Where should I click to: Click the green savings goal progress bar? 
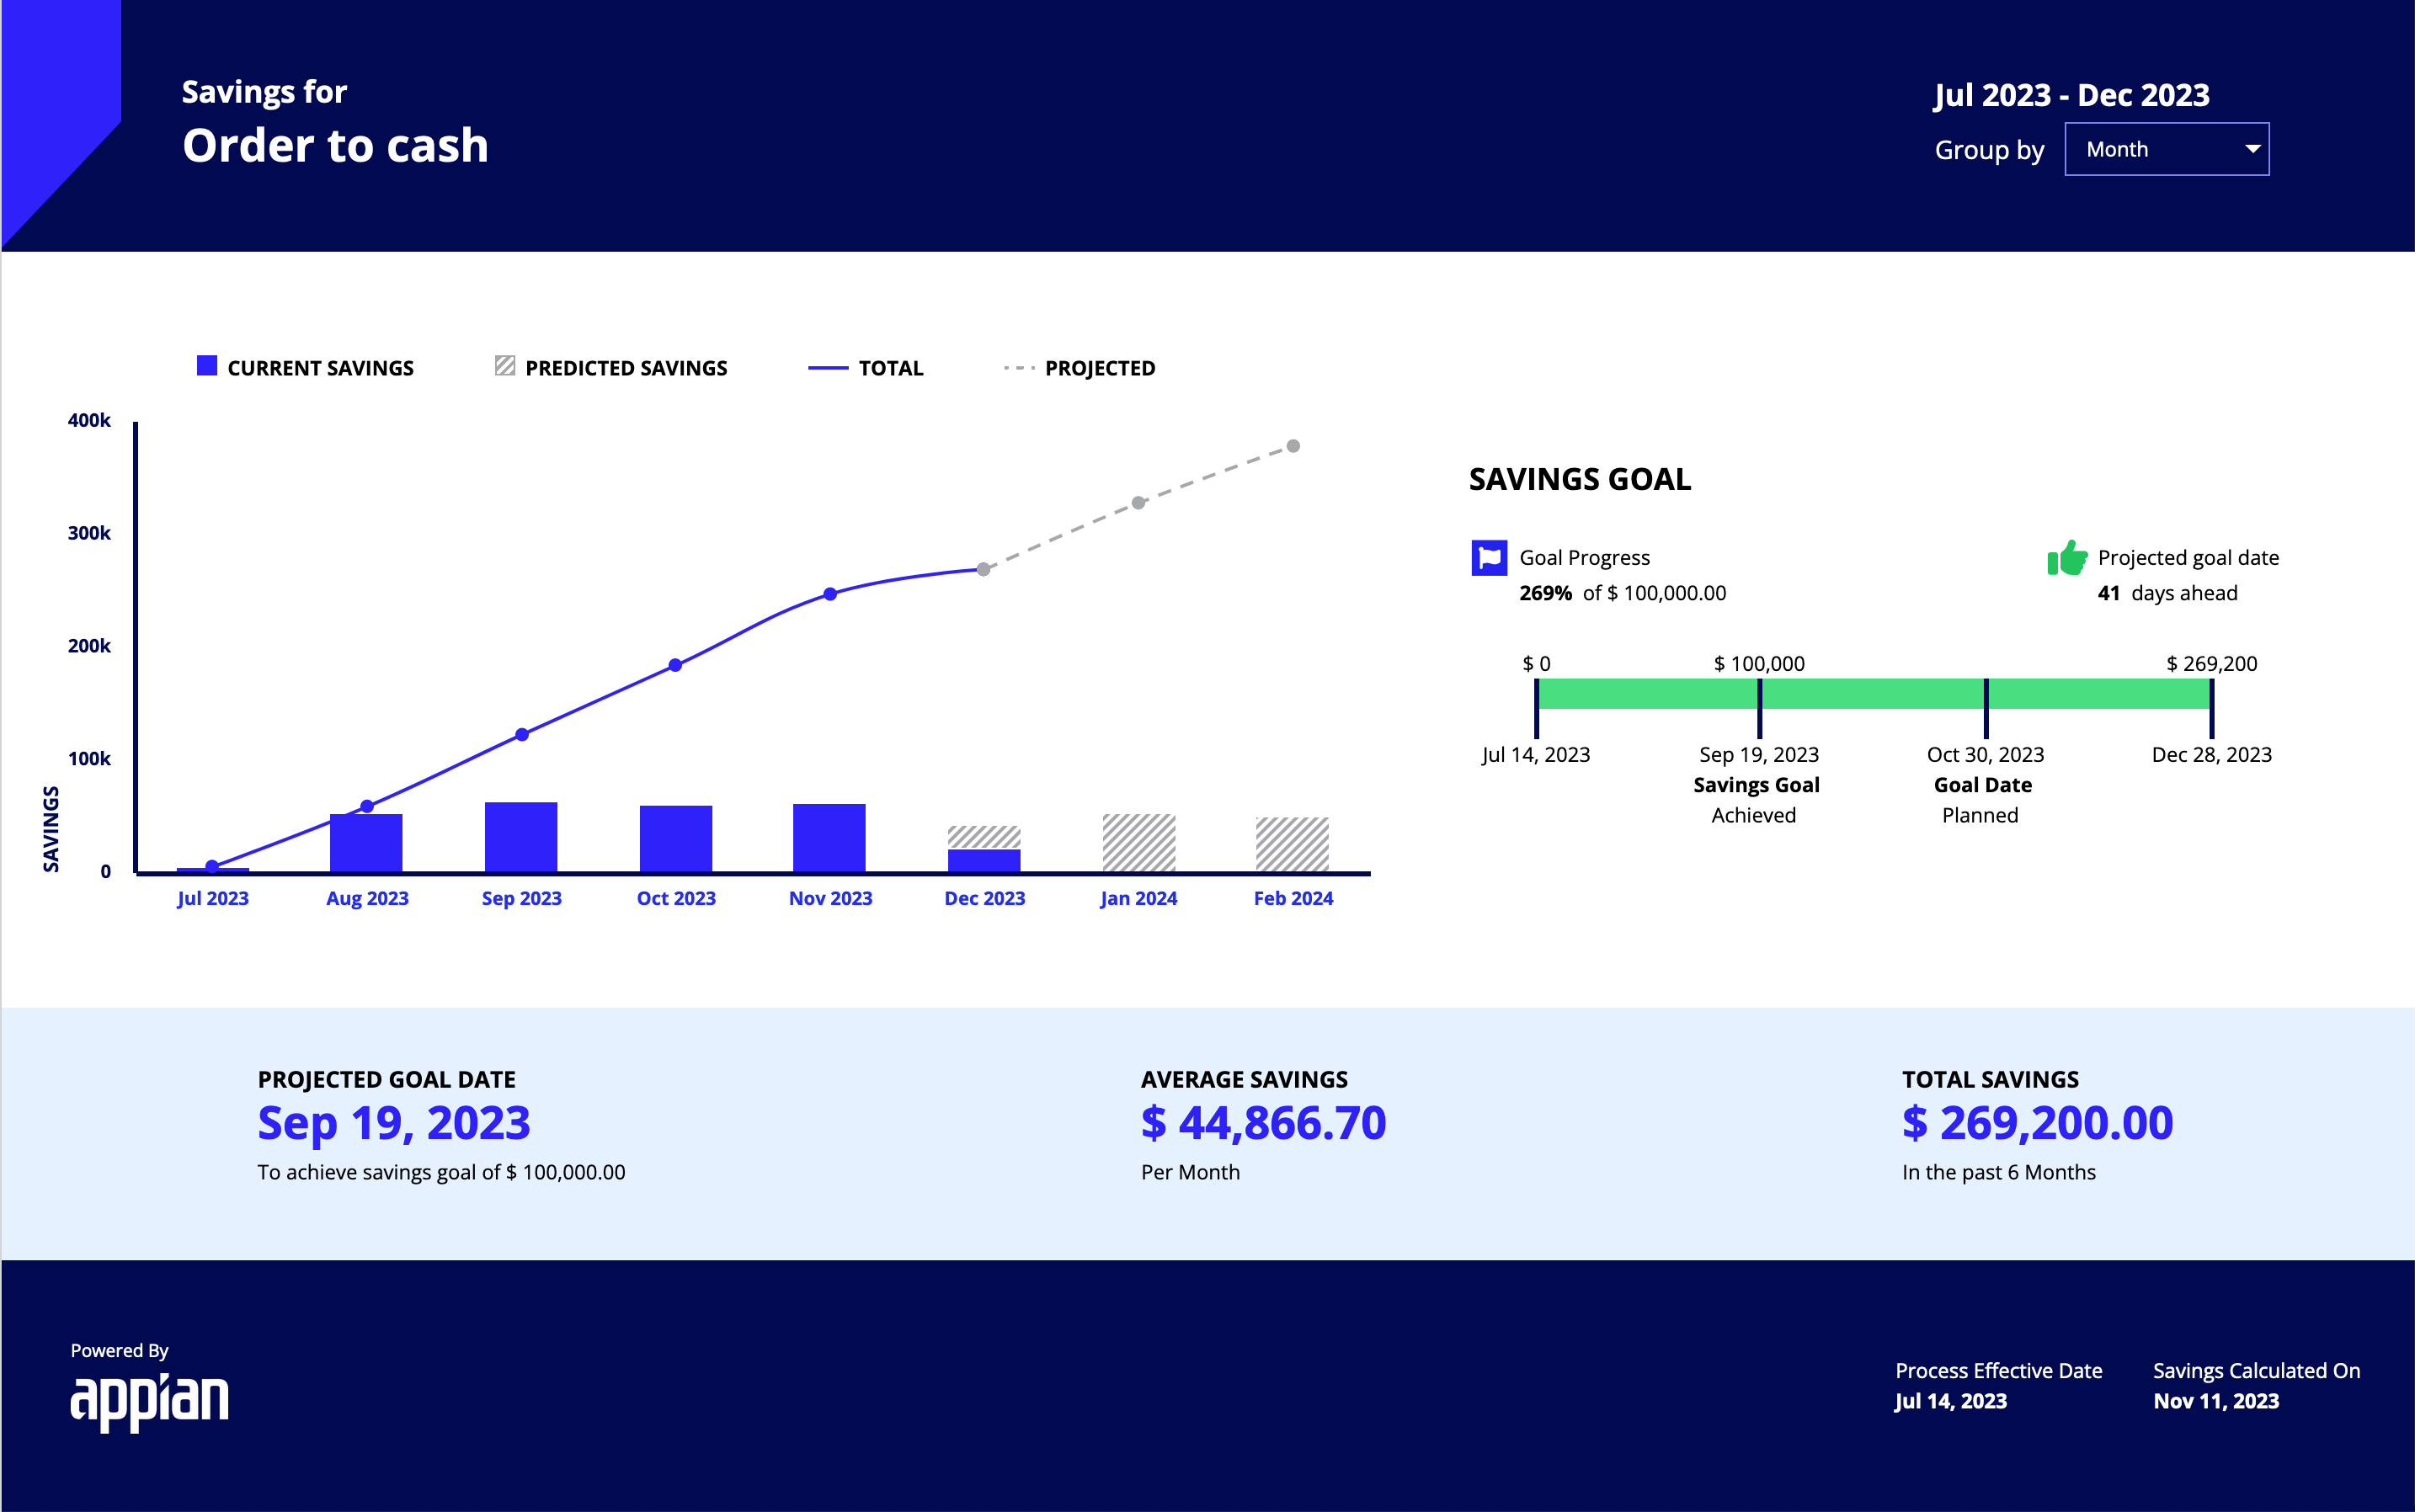click(1874, 694)
